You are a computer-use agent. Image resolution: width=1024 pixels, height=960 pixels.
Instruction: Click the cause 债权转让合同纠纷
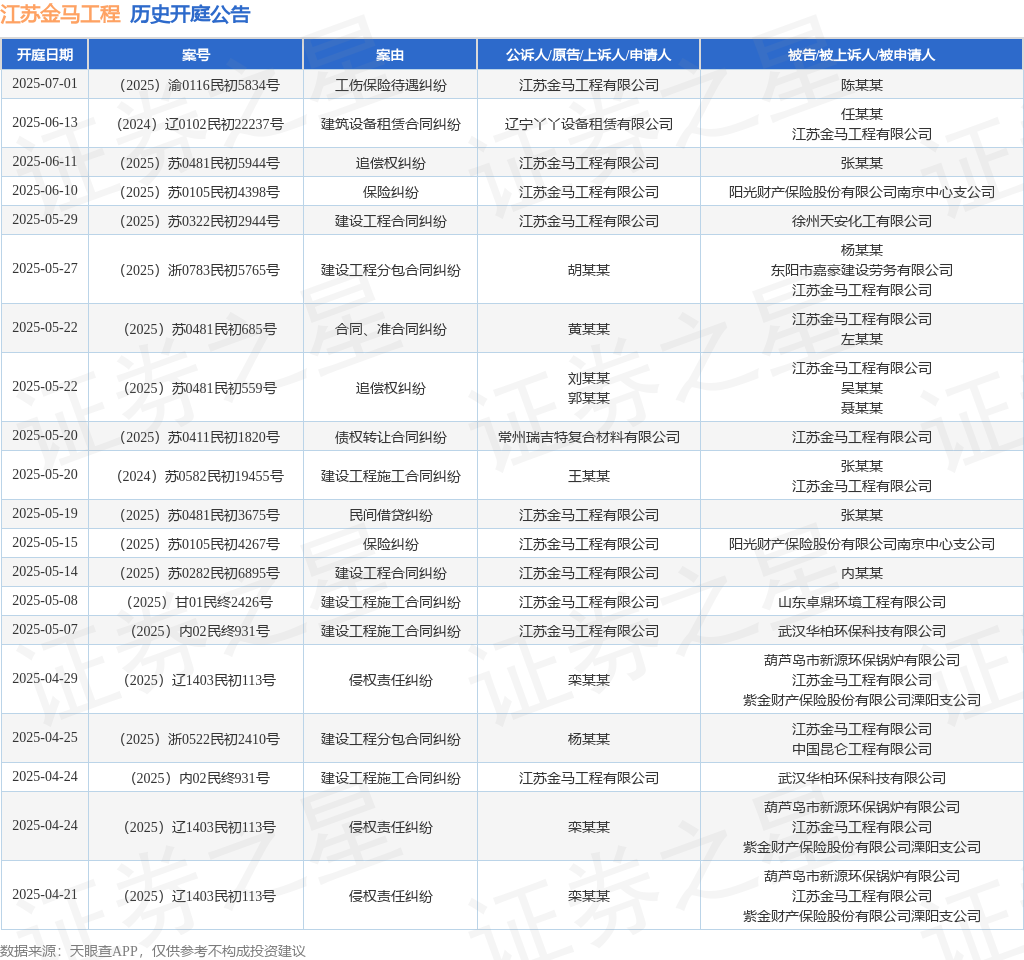coord(391,437)
